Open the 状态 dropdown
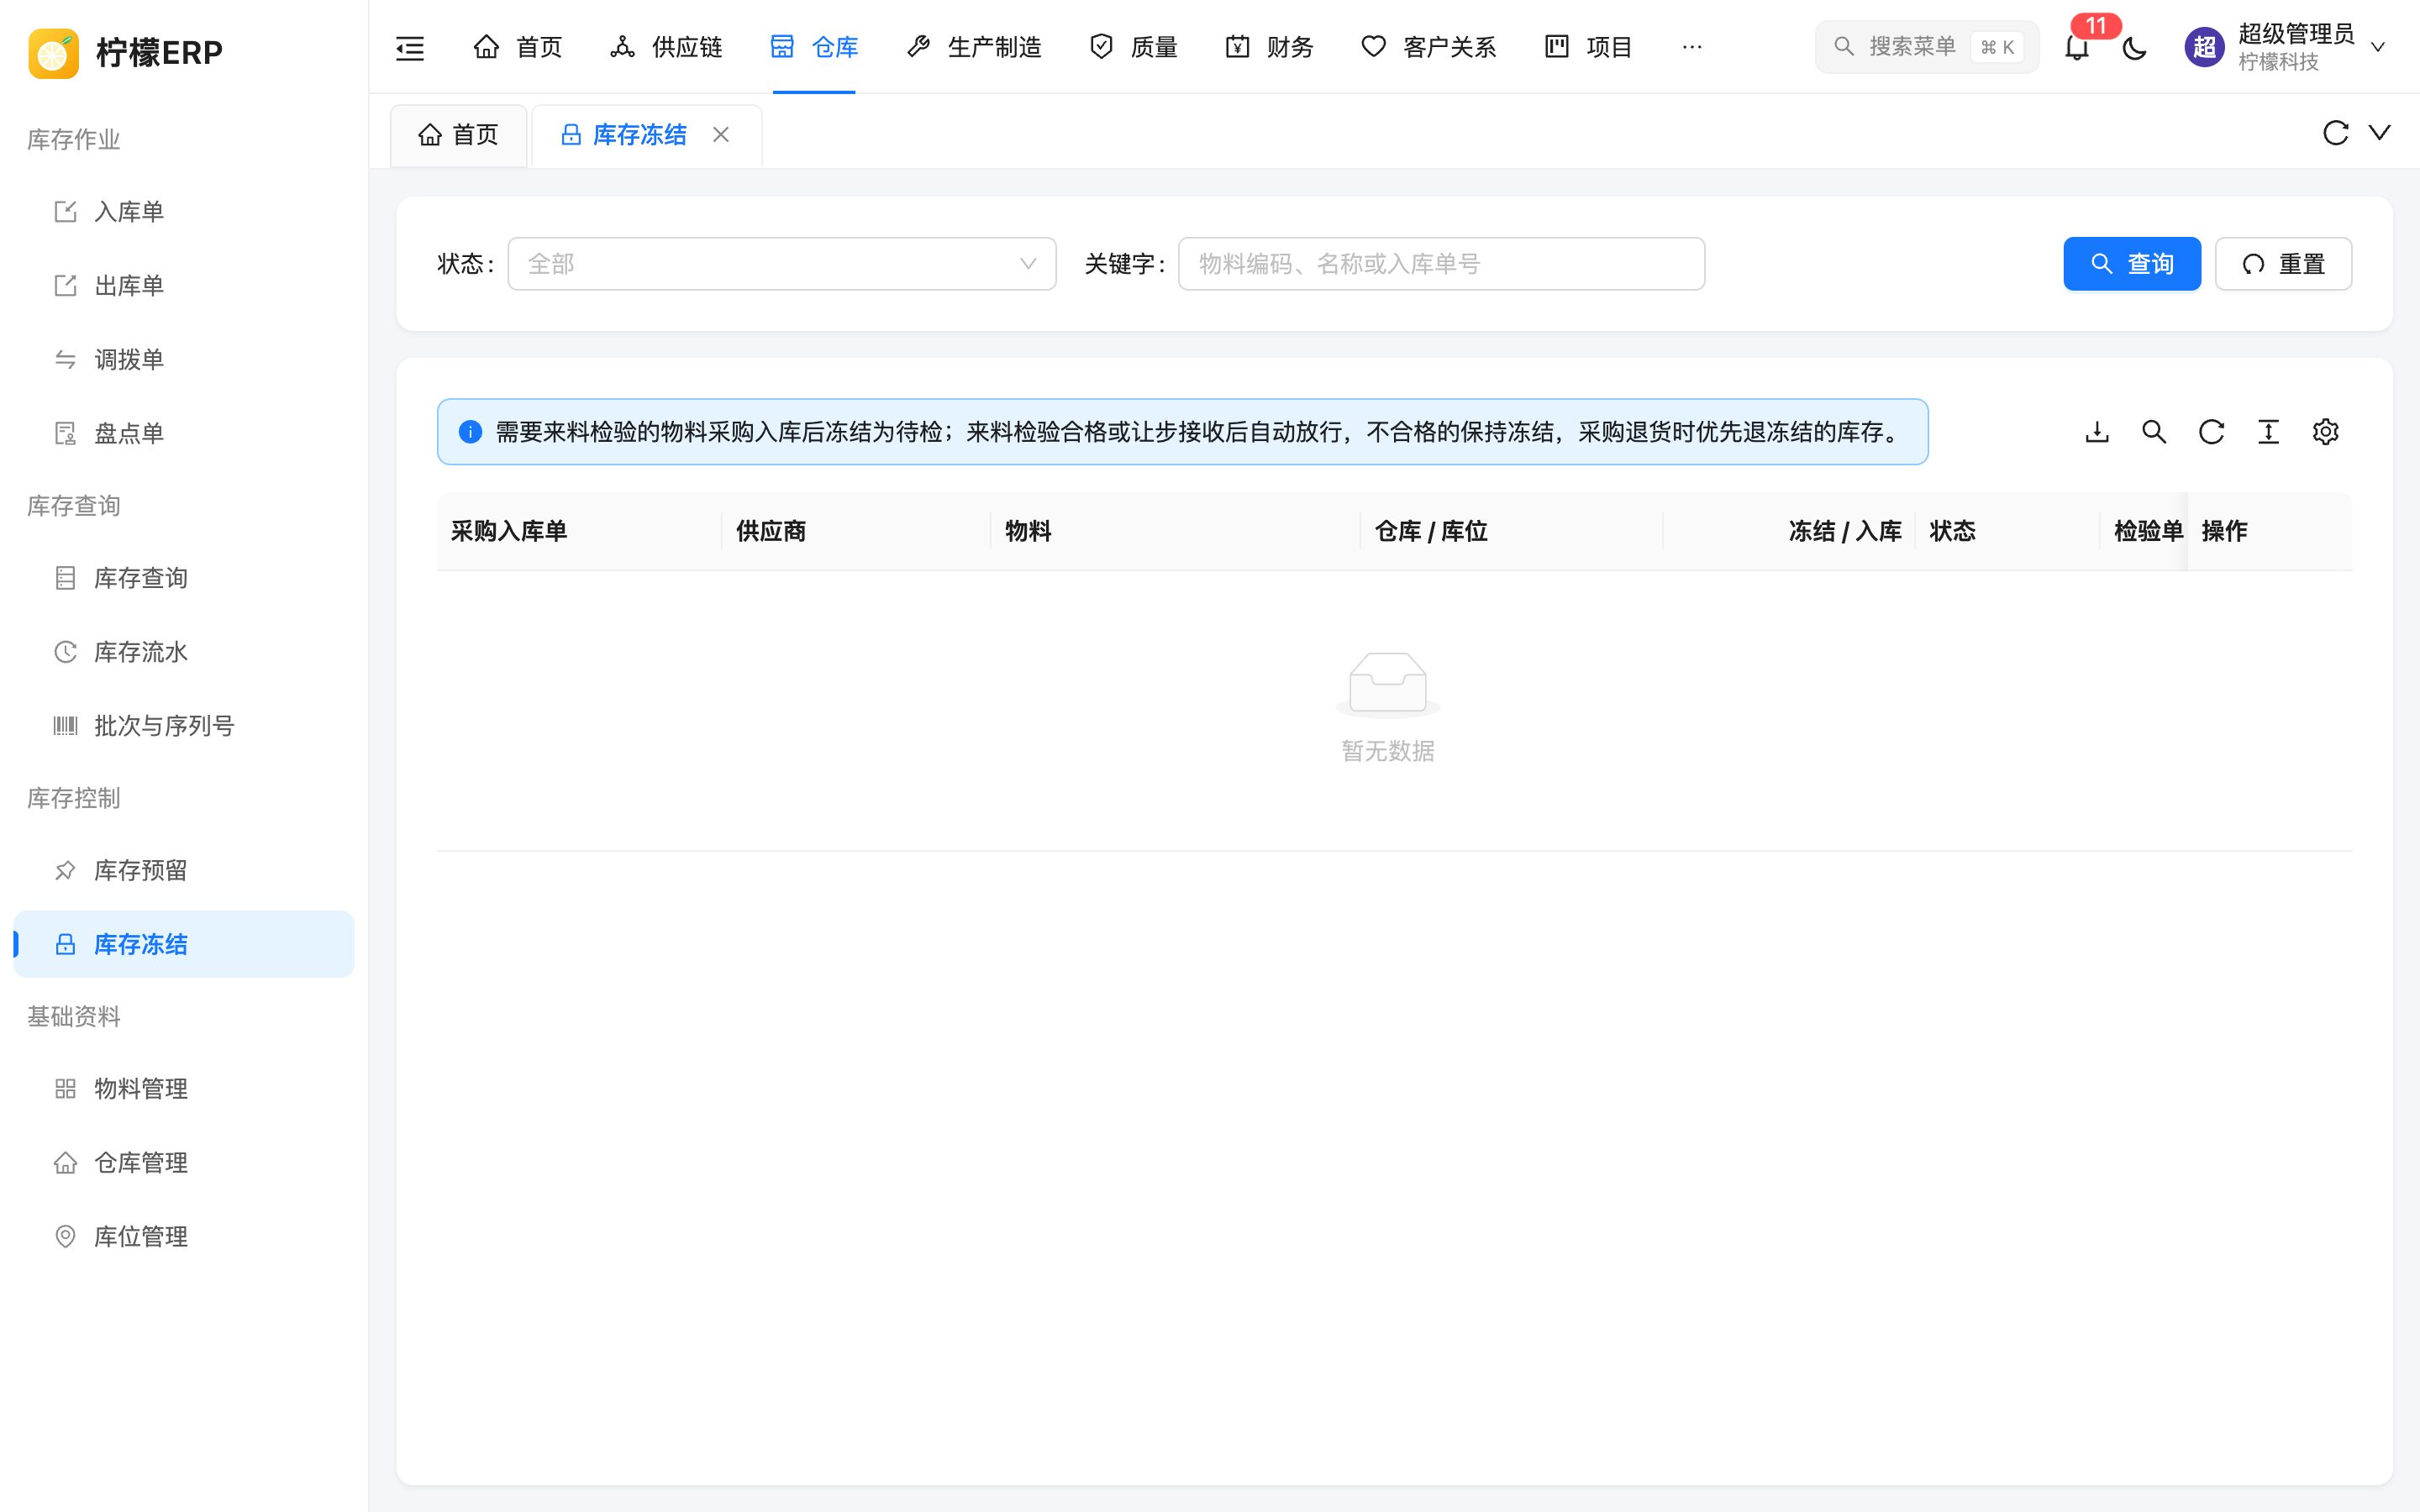This screenshot has height=1512, width=2420. coord(782,264)
